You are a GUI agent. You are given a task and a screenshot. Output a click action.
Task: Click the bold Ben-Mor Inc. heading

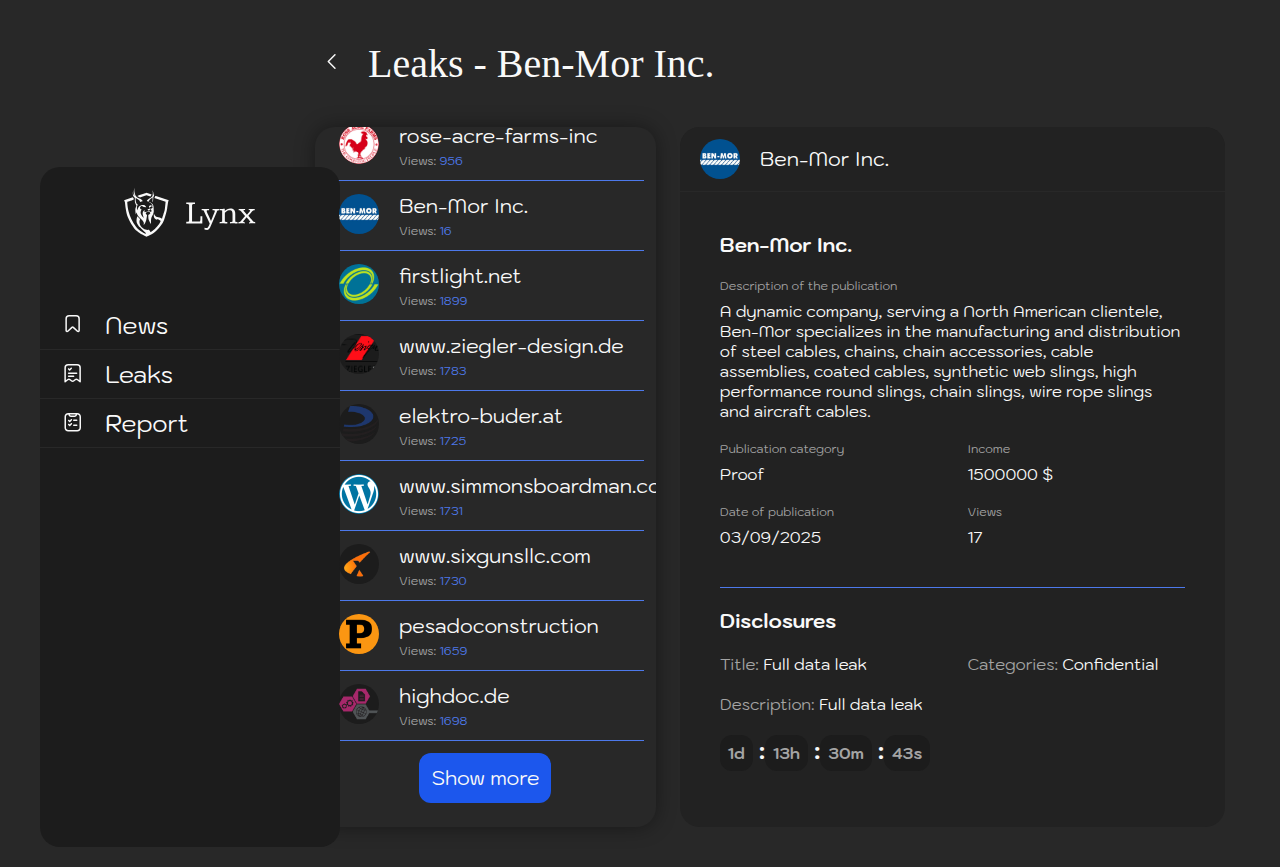(x=786, y=245)
